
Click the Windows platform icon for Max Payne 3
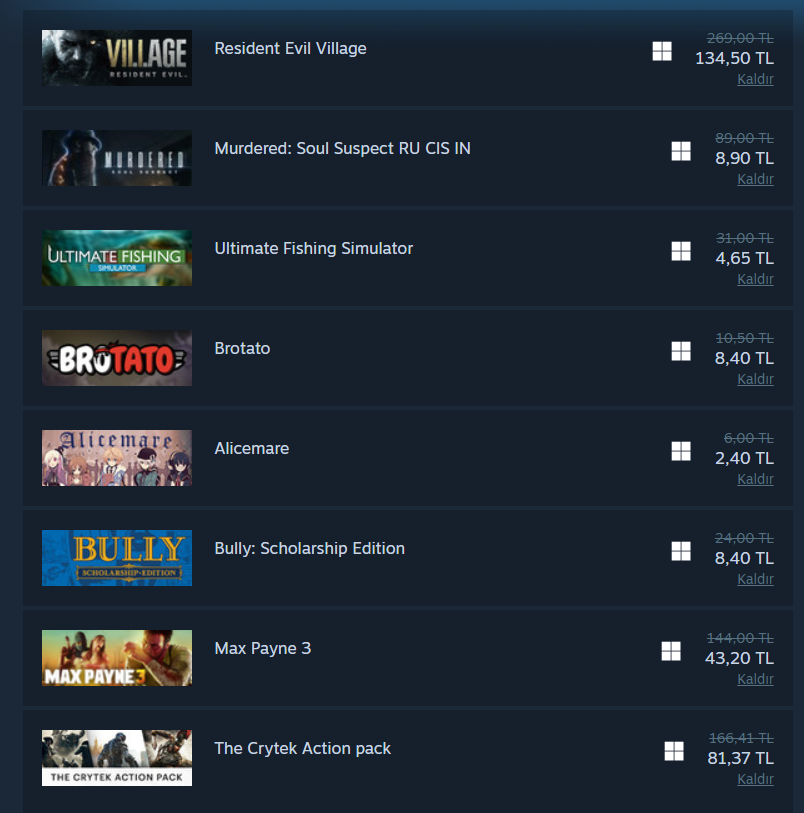(671, 652)
